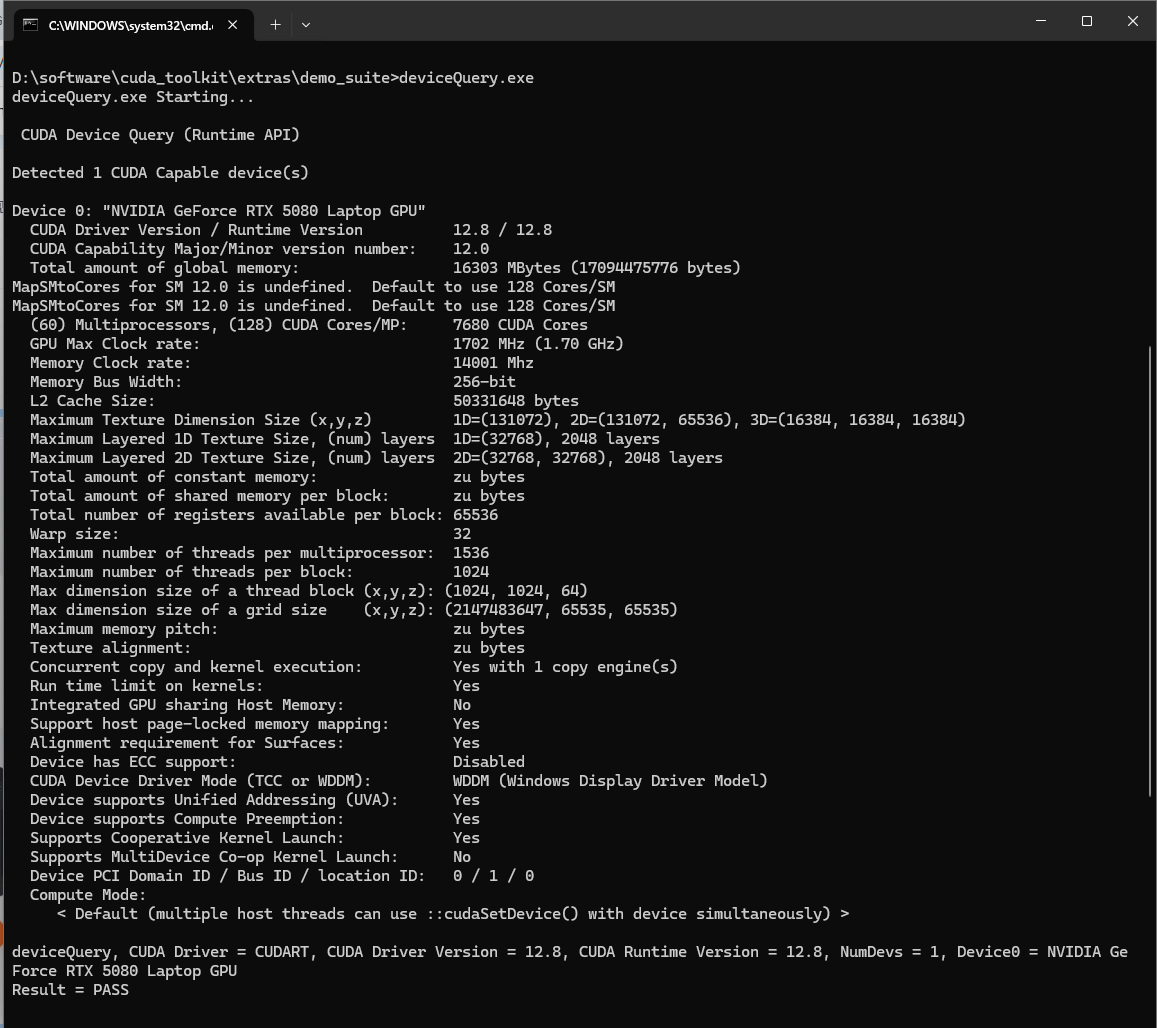Click 'Run time limit on kernels:' label
Screen dimensions: 1157x1028
pyautogui.click(x=146, y=686)
